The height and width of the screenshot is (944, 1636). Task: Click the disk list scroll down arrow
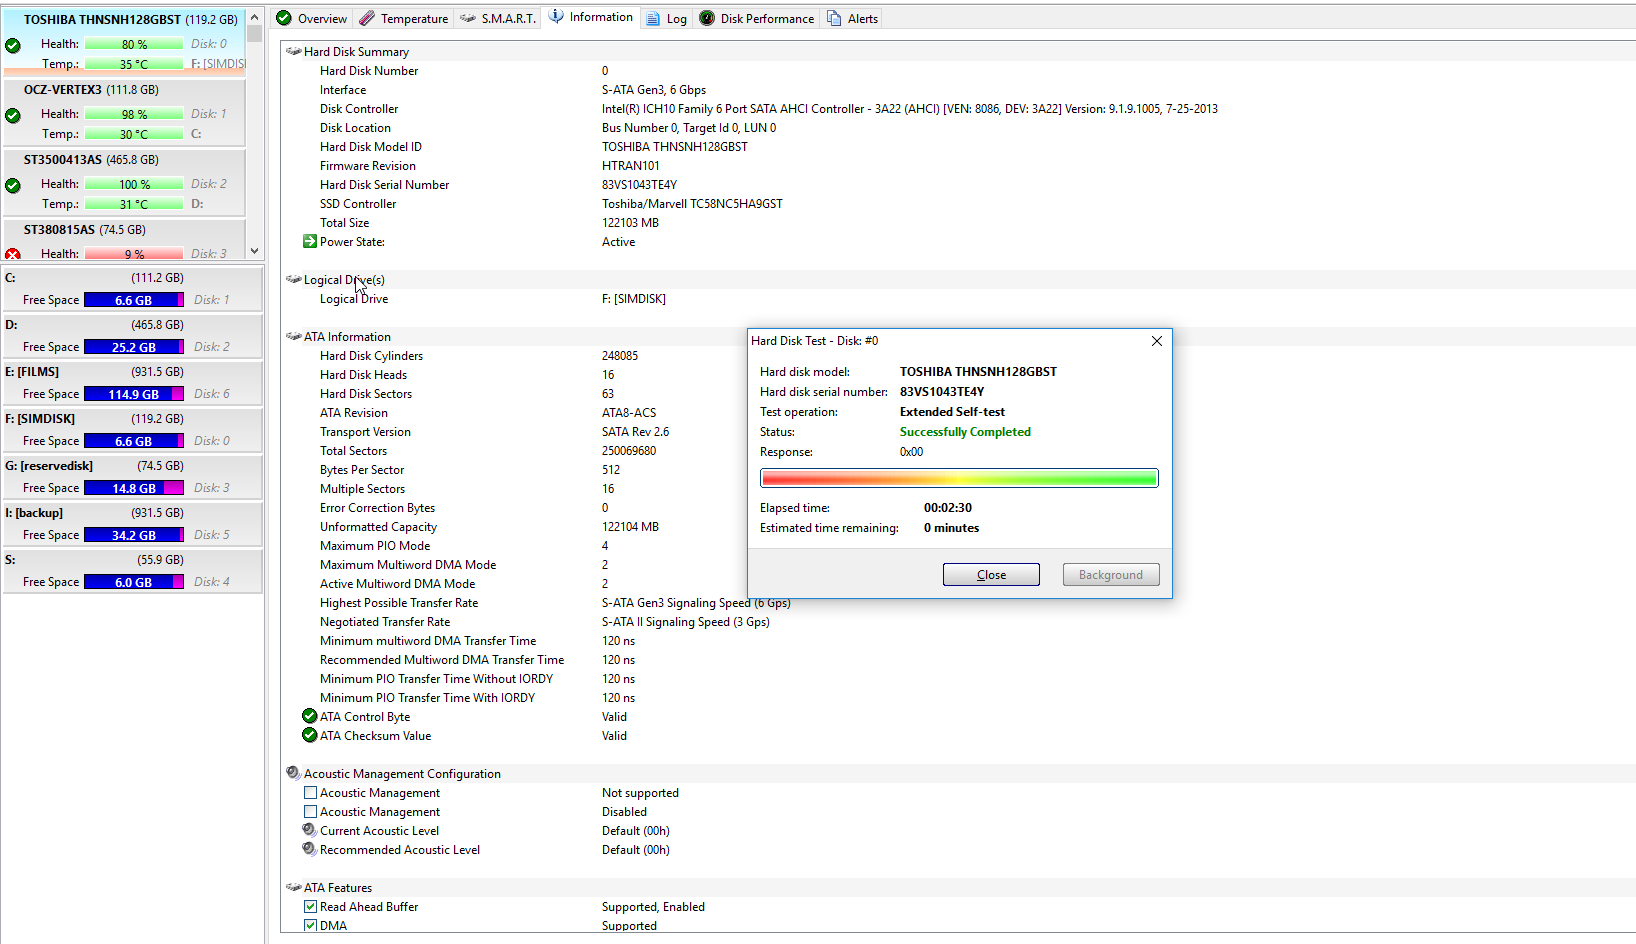pyautogui.click(x=254, y=251)
